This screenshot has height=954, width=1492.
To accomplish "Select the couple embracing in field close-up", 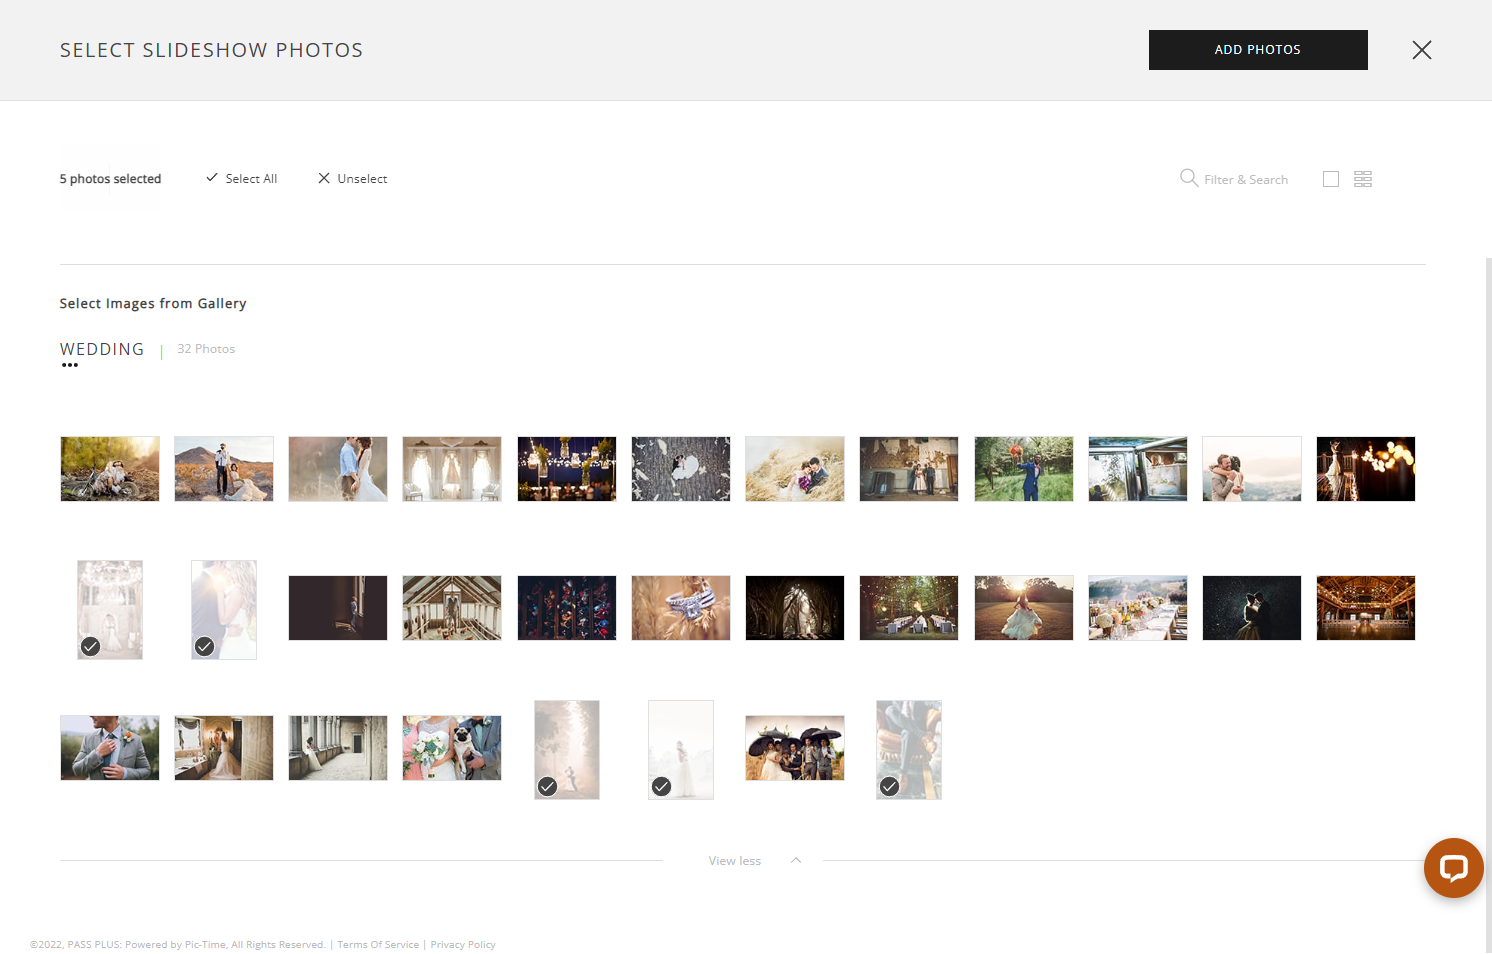I will coord(338,469).
